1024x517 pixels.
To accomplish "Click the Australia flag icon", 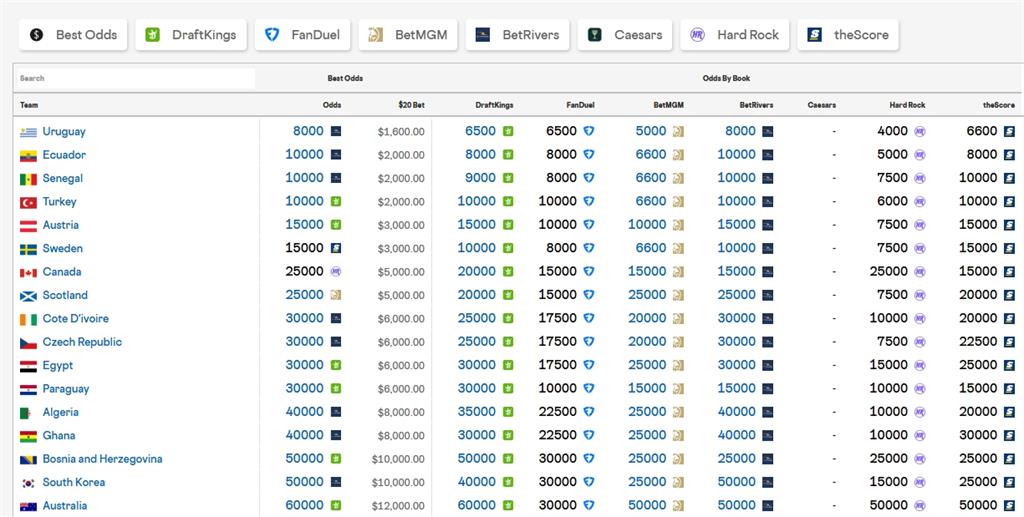I will [x=28, y=507].
